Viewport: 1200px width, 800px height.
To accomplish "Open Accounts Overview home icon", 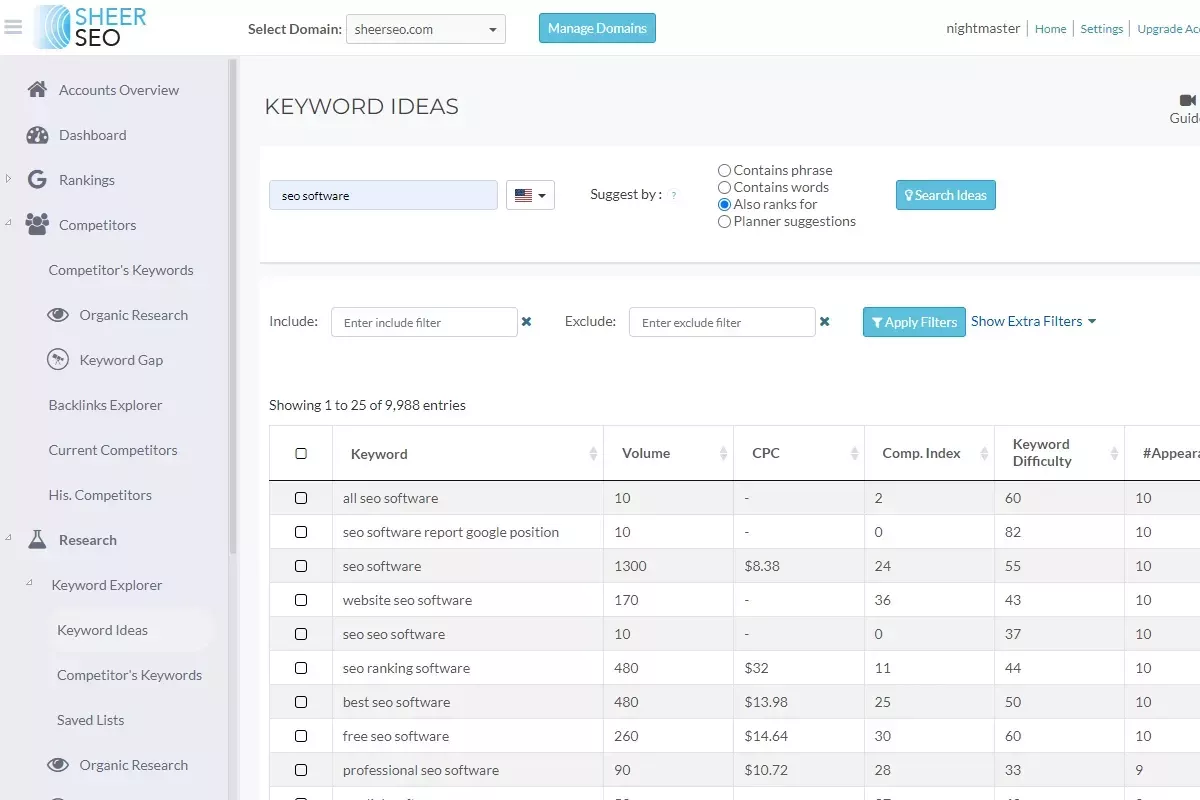I will [x=37, y=90].
